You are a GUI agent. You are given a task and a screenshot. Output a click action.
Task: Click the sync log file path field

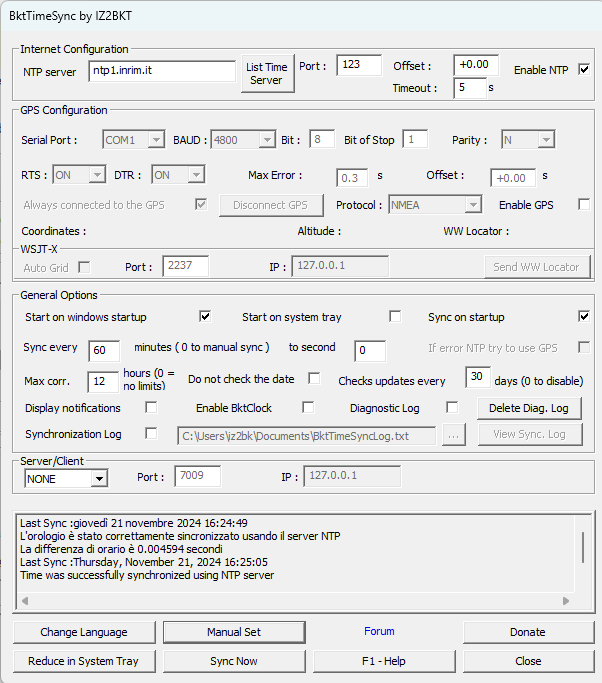pos(307,436)
